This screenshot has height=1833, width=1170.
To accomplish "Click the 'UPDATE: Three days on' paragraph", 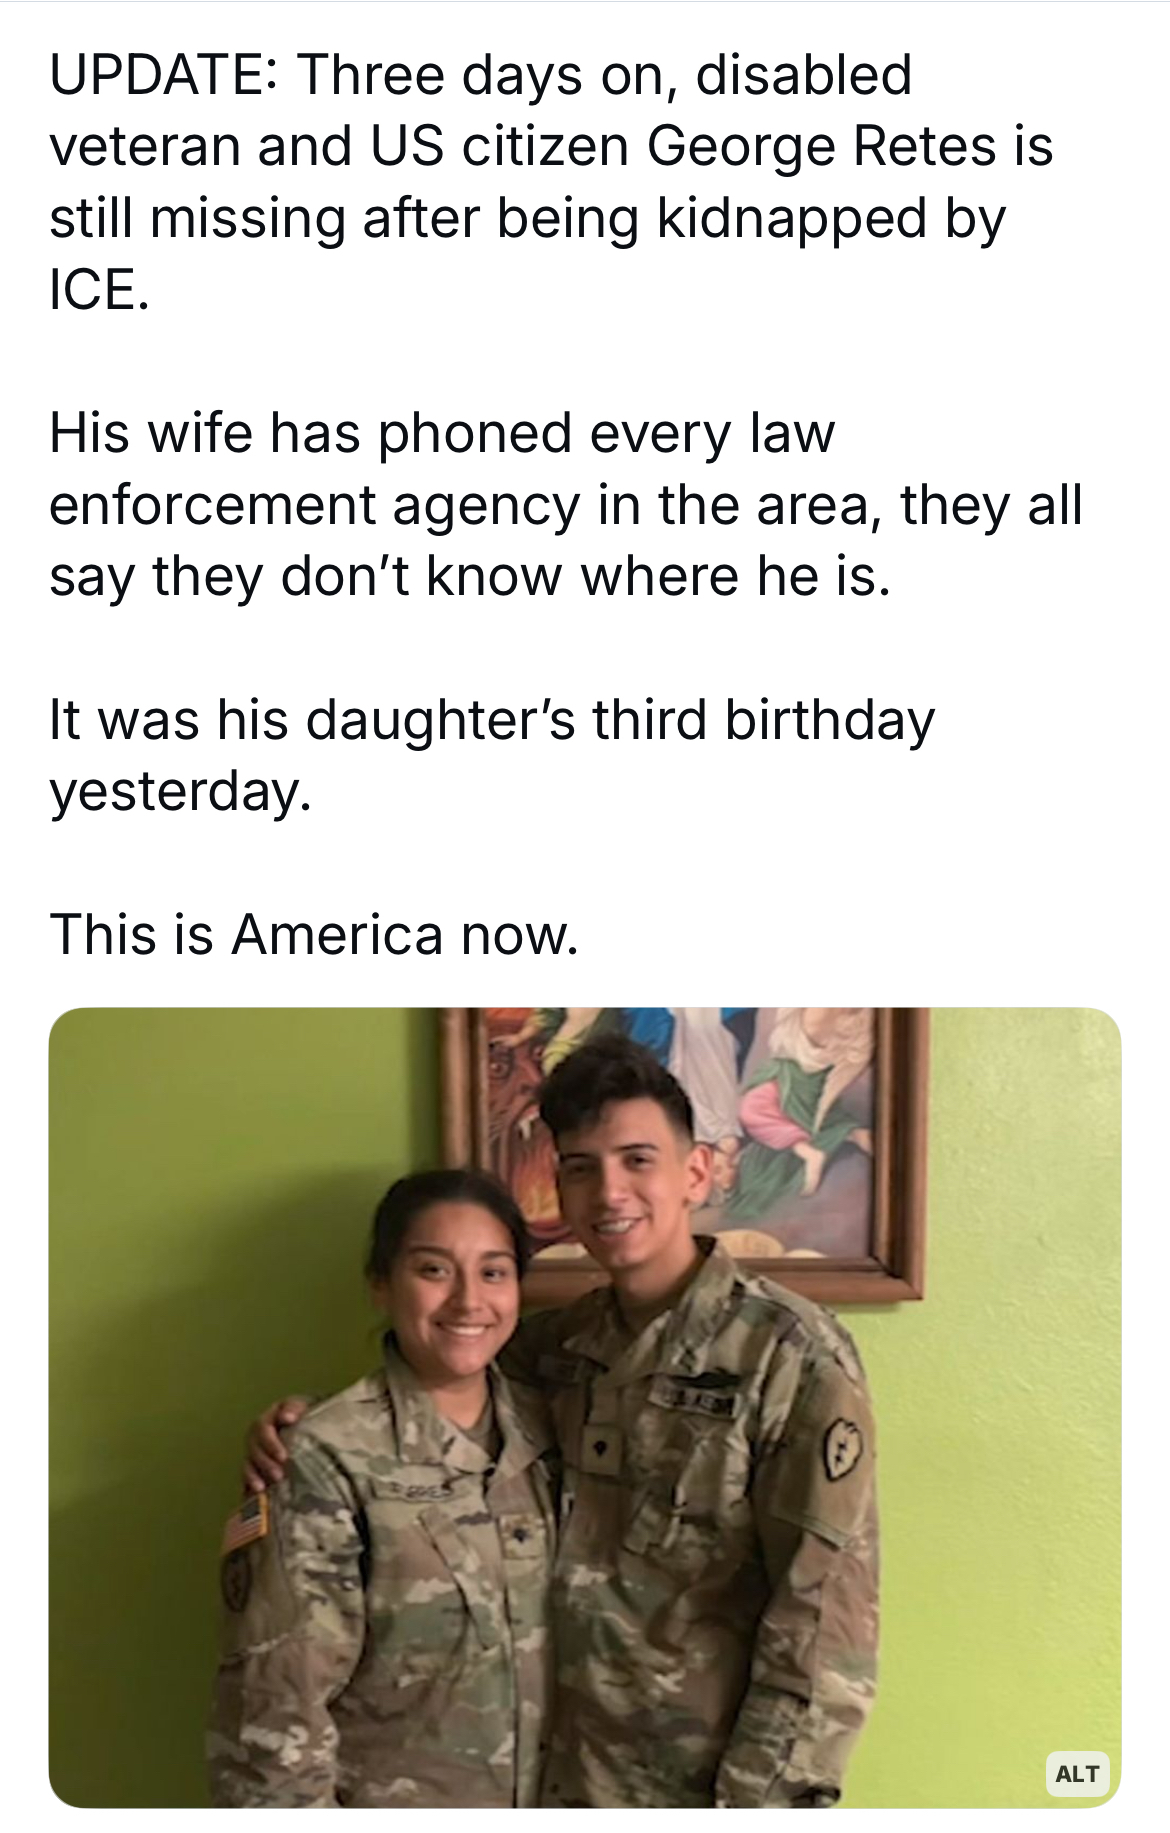I will pyautogui.click(x=550, y=182).
